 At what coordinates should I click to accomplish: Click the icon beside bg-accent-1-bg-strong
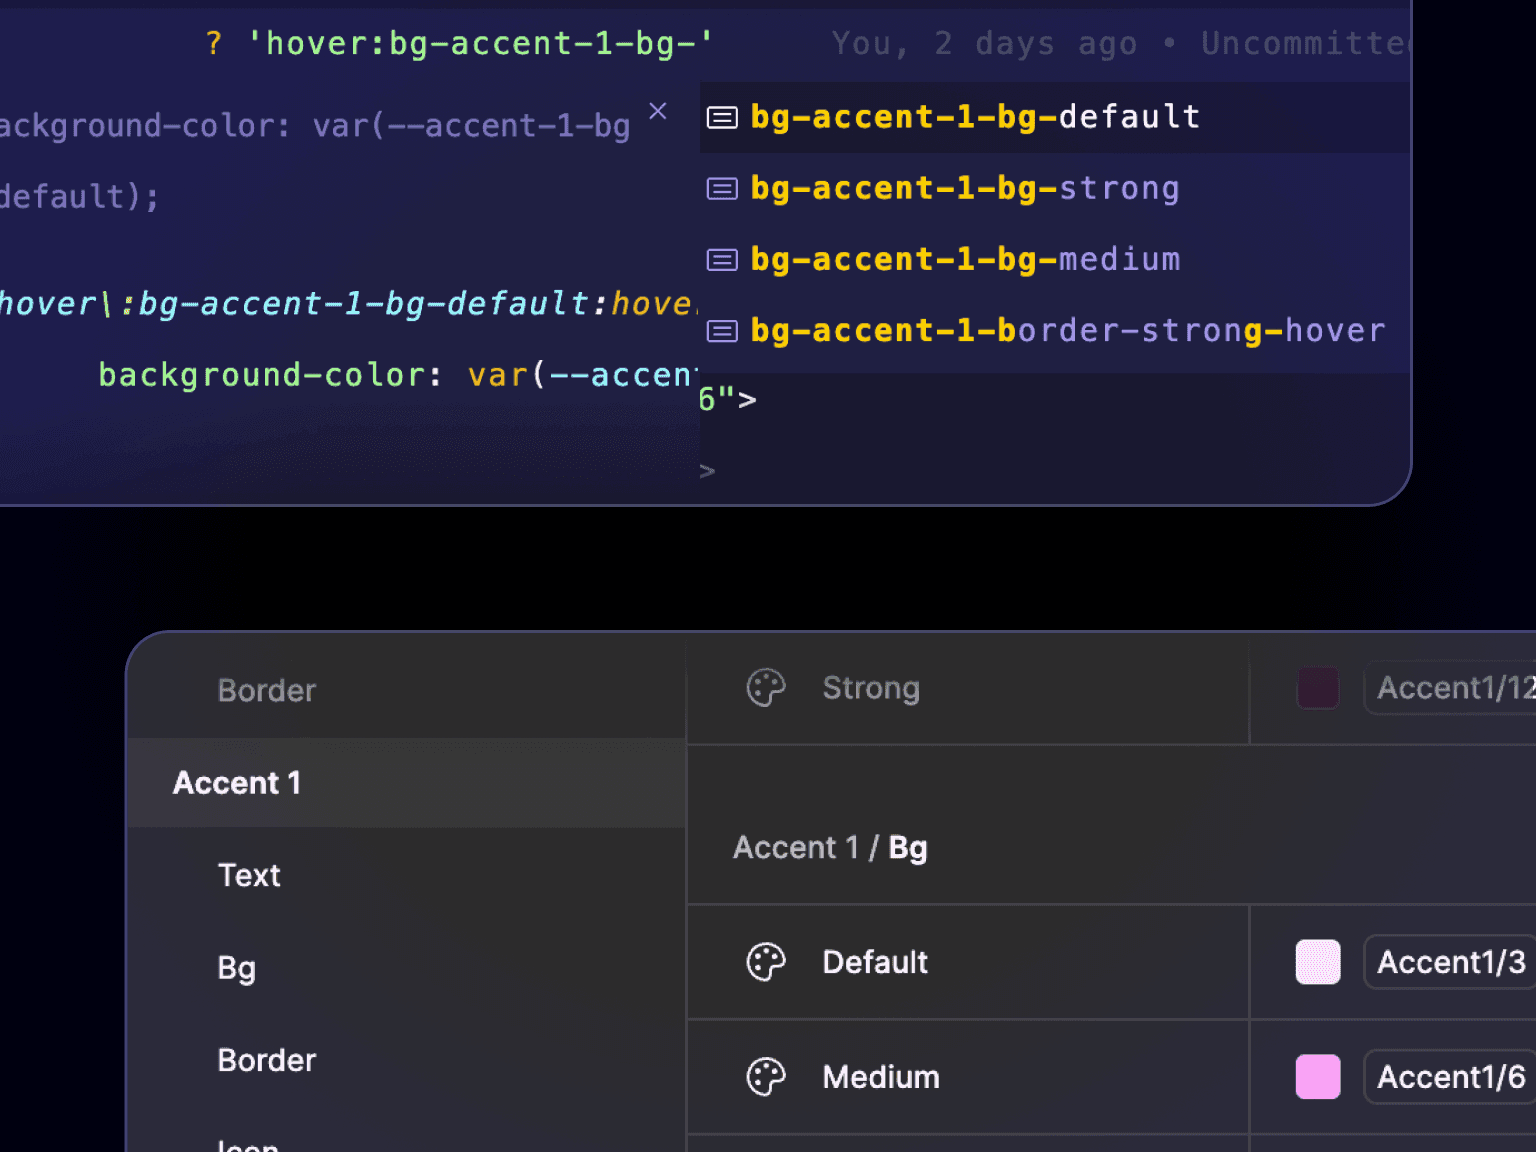[722, 189]
